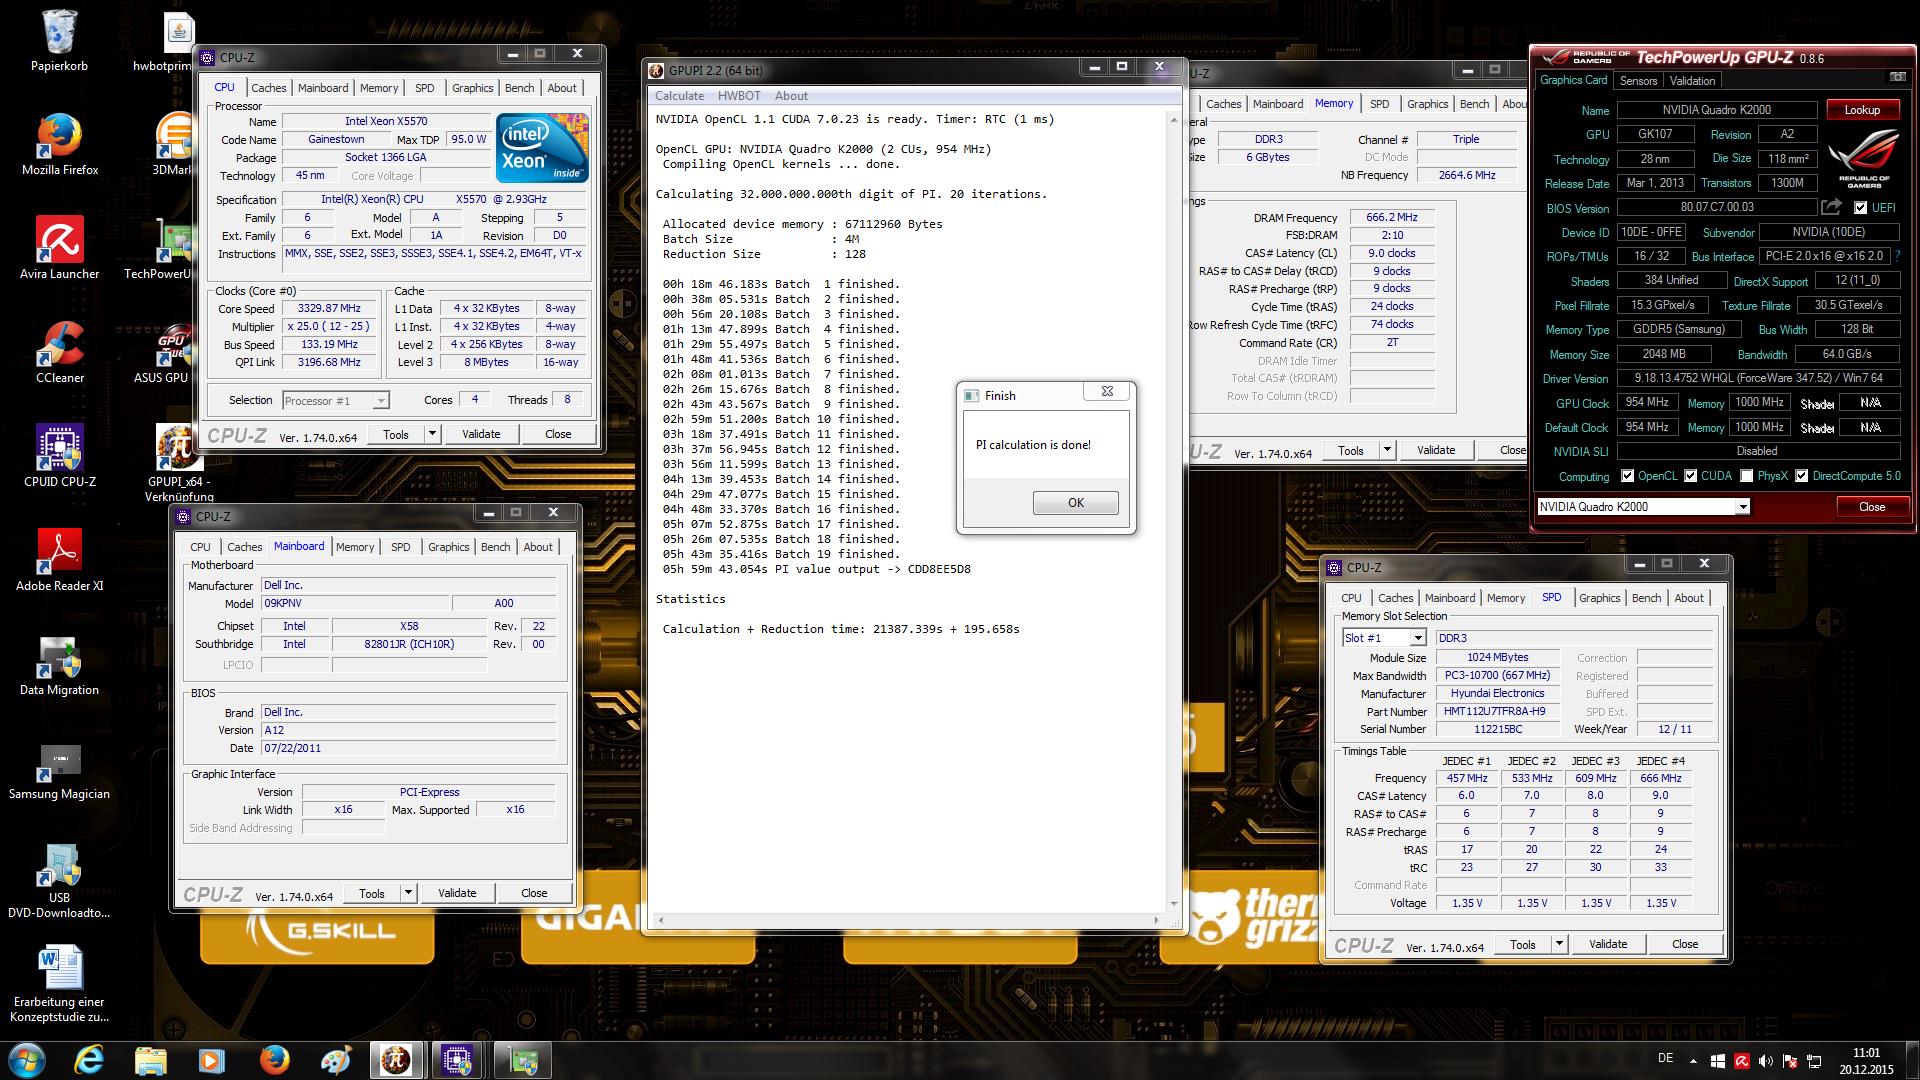Image resolution: width=1920 pixels, height=1080 pixels.
Task: Open the Erarbeitung einer Konzeptstudie Word document
Action: tap(60, 984)
